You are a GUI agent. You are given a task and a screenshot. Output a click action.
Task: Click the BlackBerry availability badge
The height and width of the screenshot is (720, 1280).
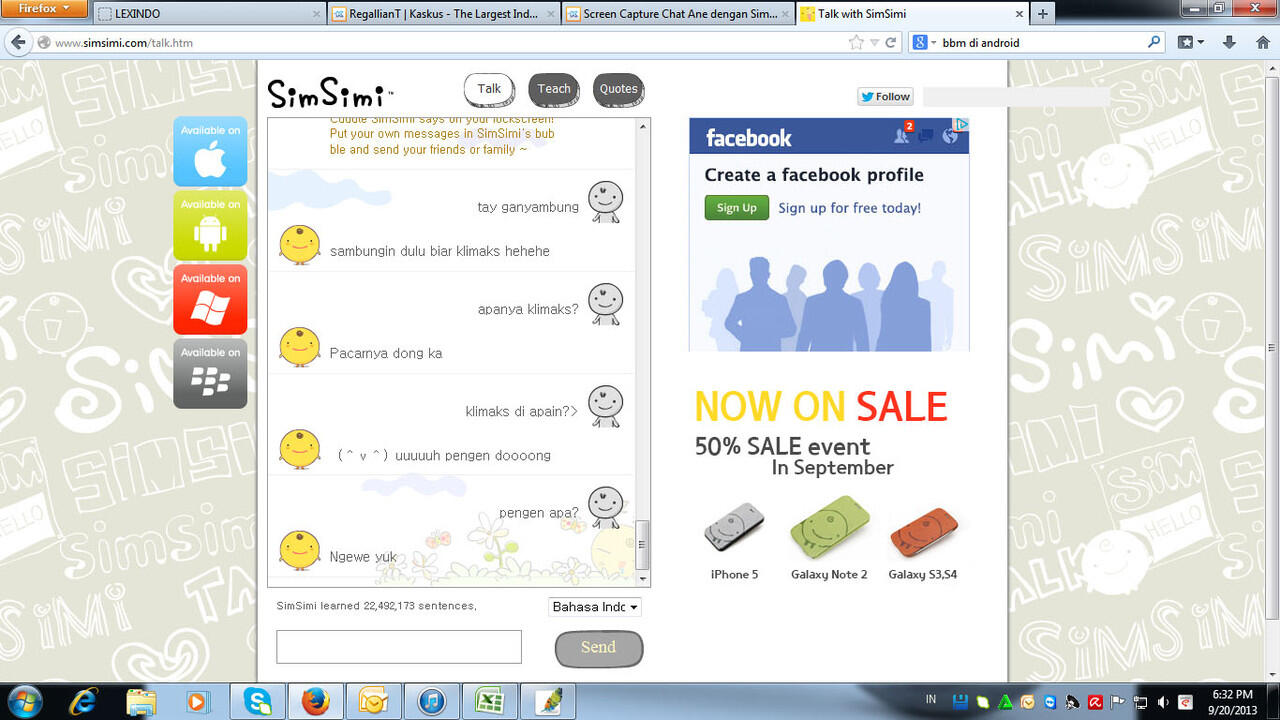tap(210, 373)
